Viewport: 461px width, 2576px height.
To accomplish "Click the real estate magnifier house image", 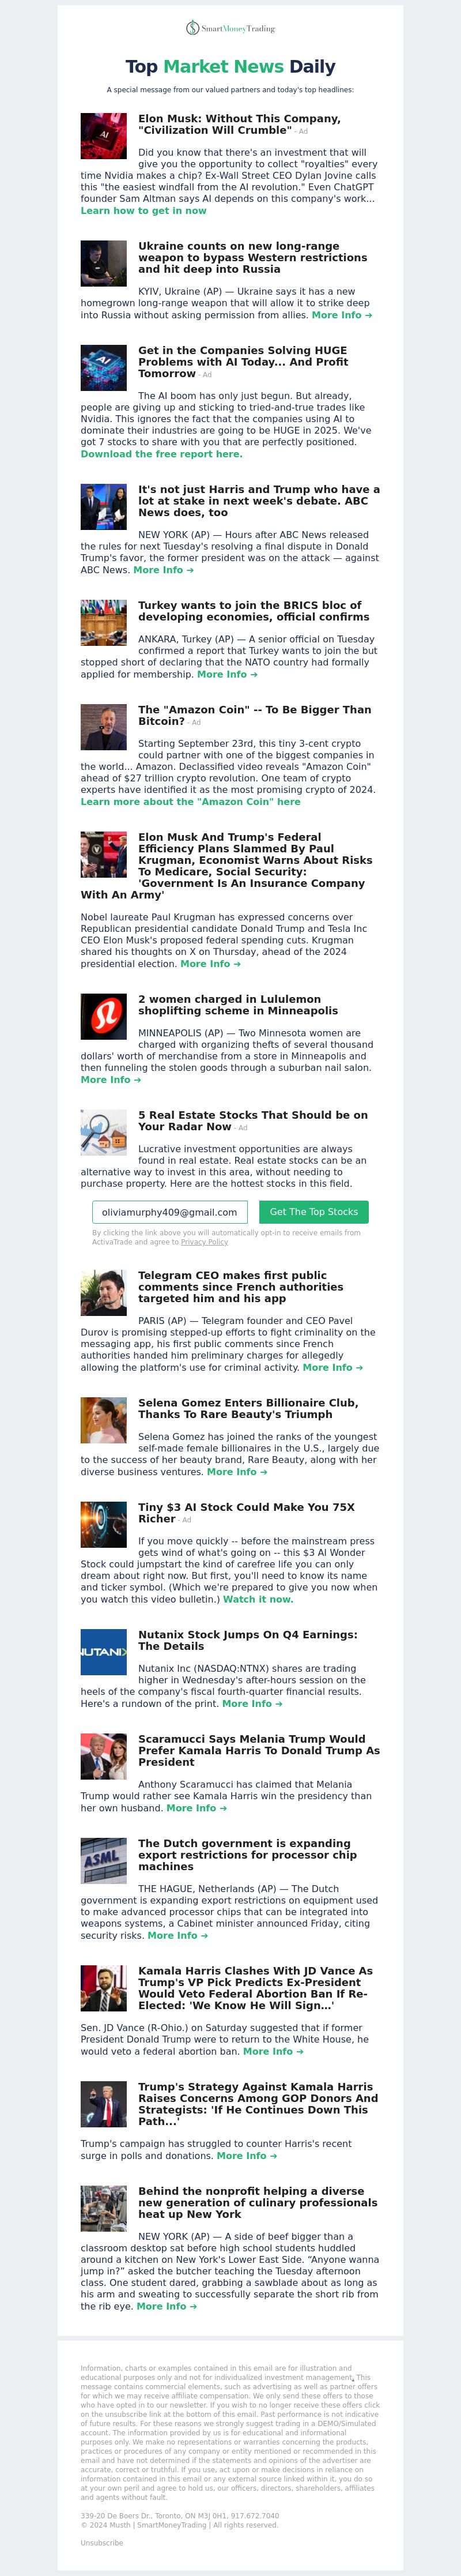I will (x=103, y=1132).
